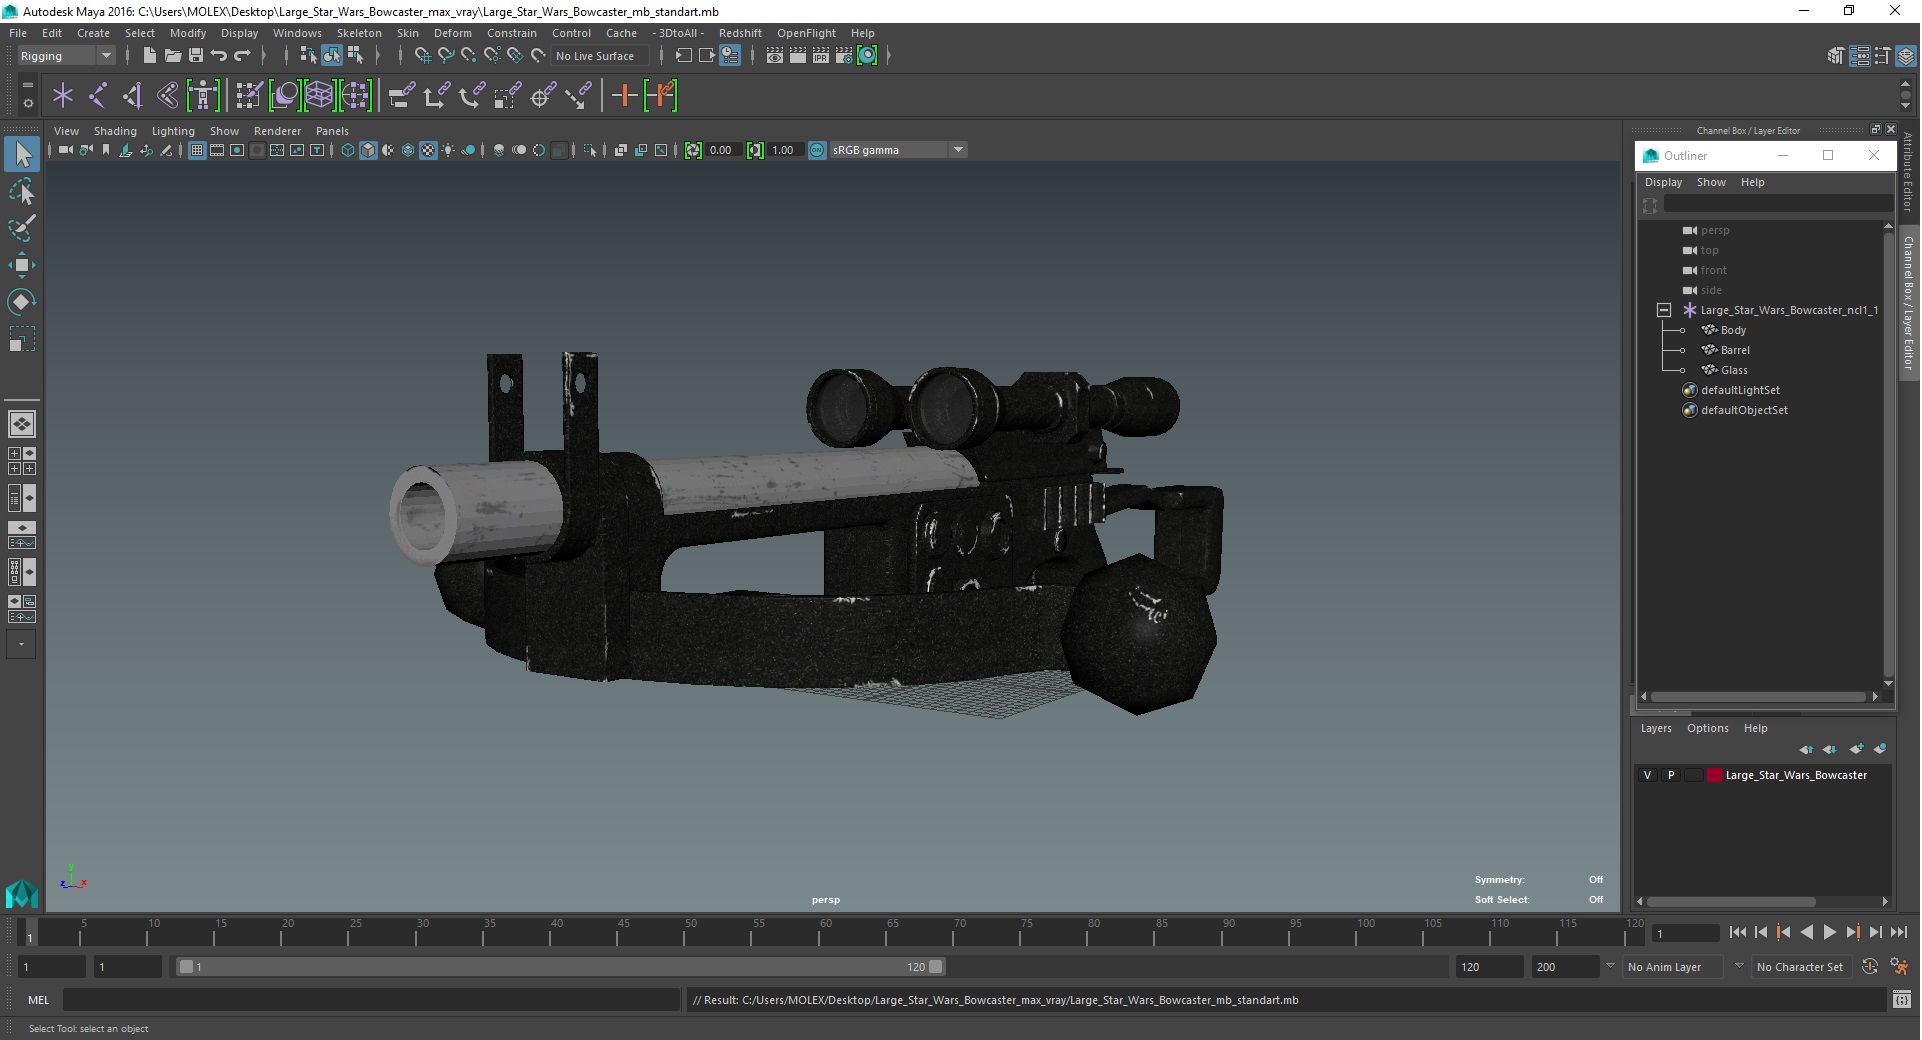Viewport: 1922px width, 1040px height.
Task: Click the Open Scene folder icon
Action: pos(172,56)
